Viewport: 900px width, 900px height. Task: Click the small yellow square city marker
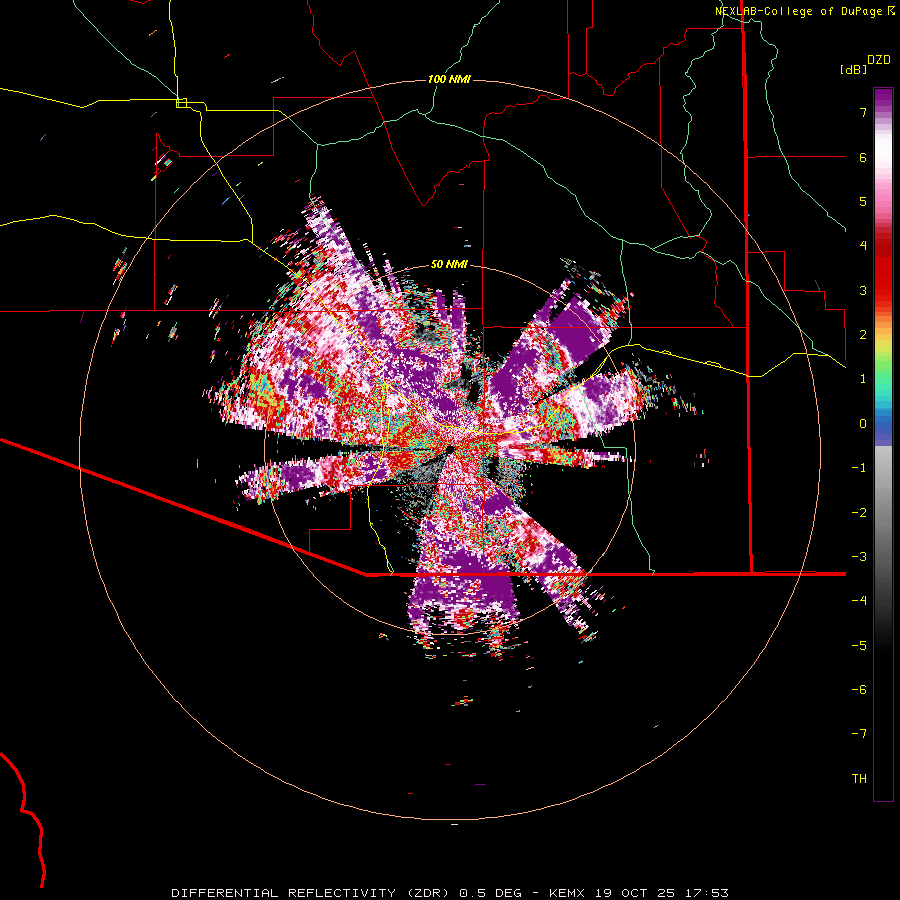181,103
